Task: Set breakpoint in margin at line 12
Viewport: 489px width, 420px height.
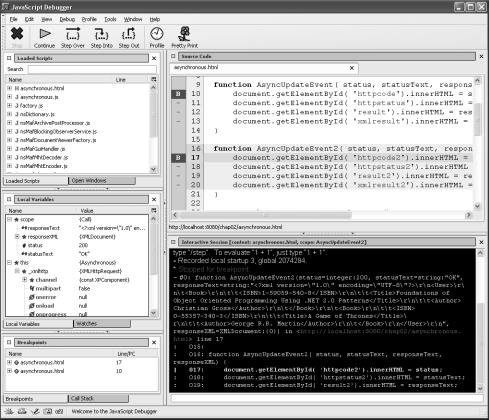Action: (178, 112)
